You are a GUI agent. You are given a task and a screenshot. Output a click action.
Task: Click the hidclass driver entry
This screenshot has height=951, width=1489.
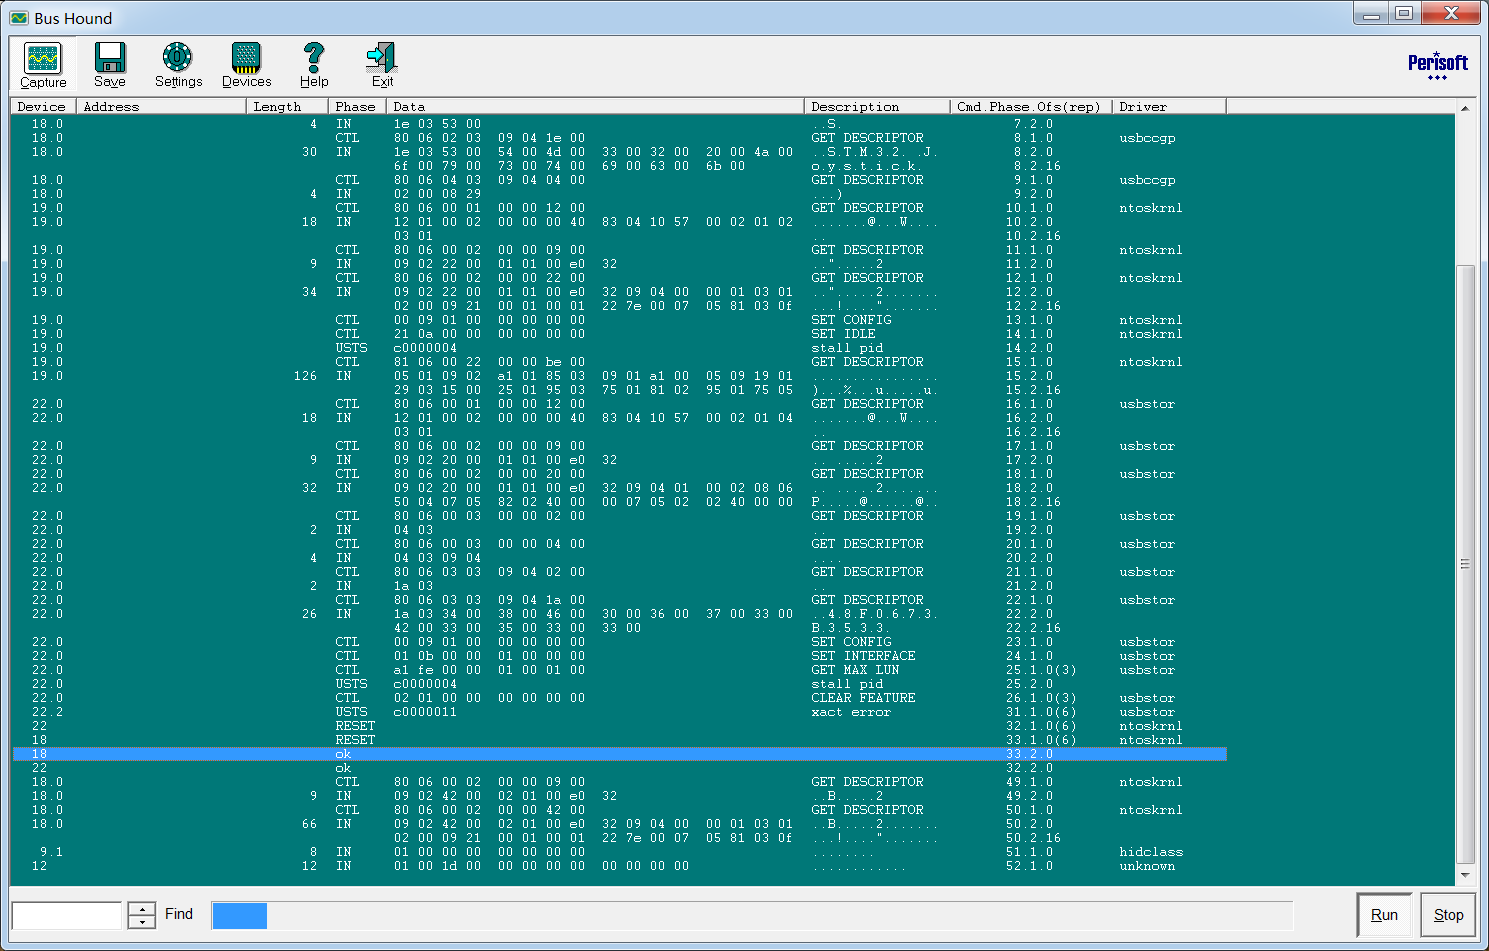(1151, 852)
